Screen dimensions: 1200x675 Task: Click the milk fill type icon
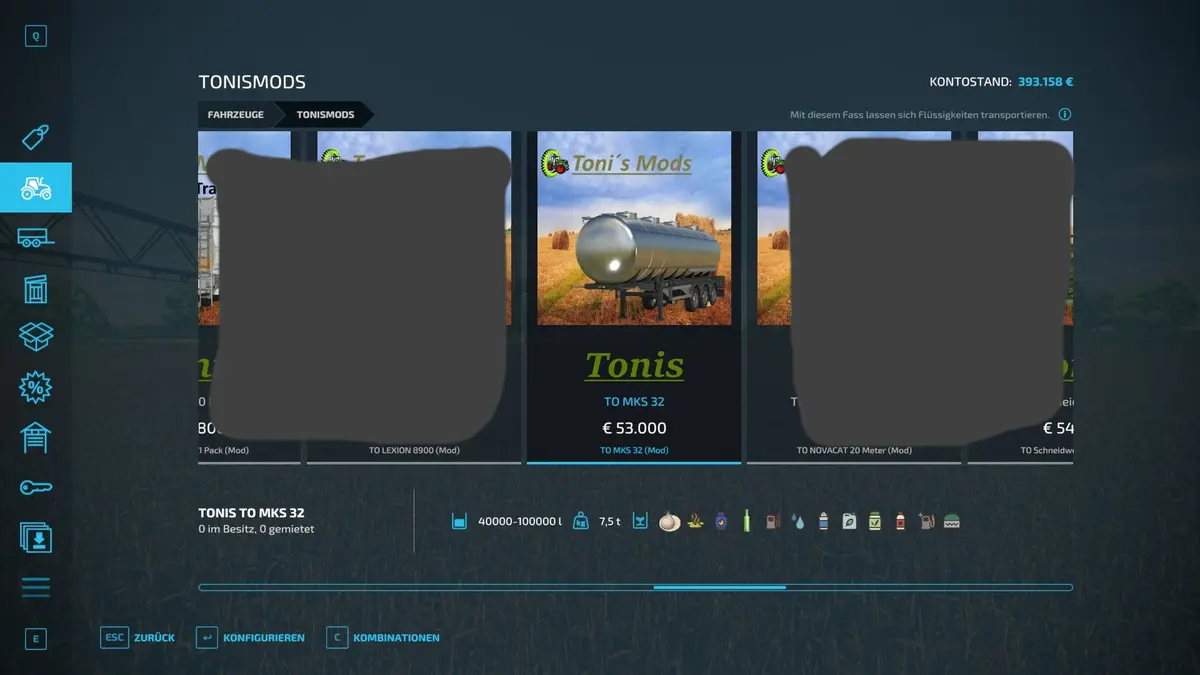pos(669,521)
